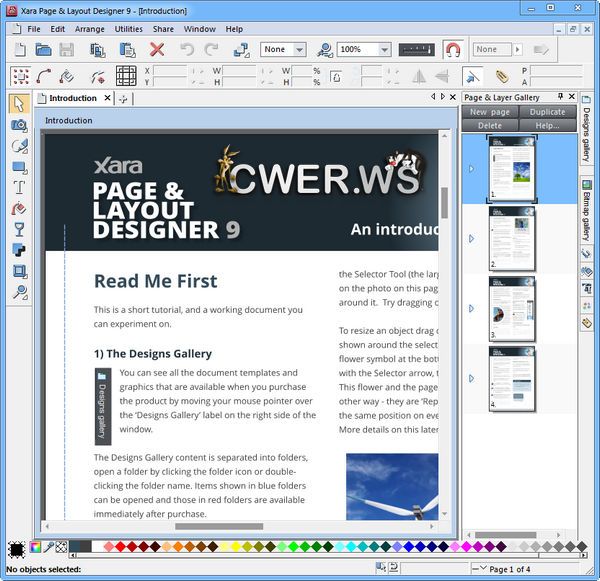
Task: Select the Photo tool camera icon
Action: [x=19, y=125]
